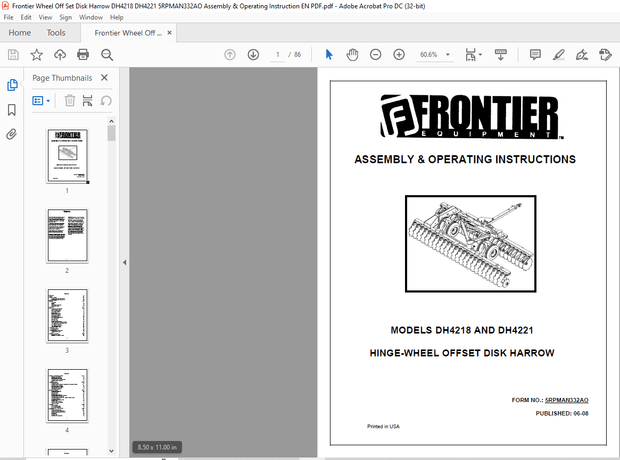Expand the page display options dropdown arrow

(480, 55)
